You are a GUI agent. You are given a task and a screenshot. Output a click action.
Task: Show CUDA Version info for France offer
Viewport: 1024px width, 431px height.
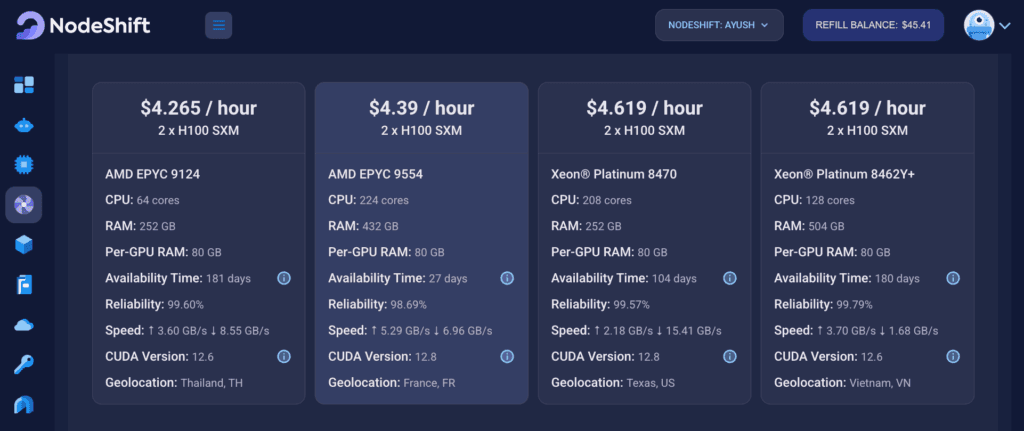click(507, 357)
